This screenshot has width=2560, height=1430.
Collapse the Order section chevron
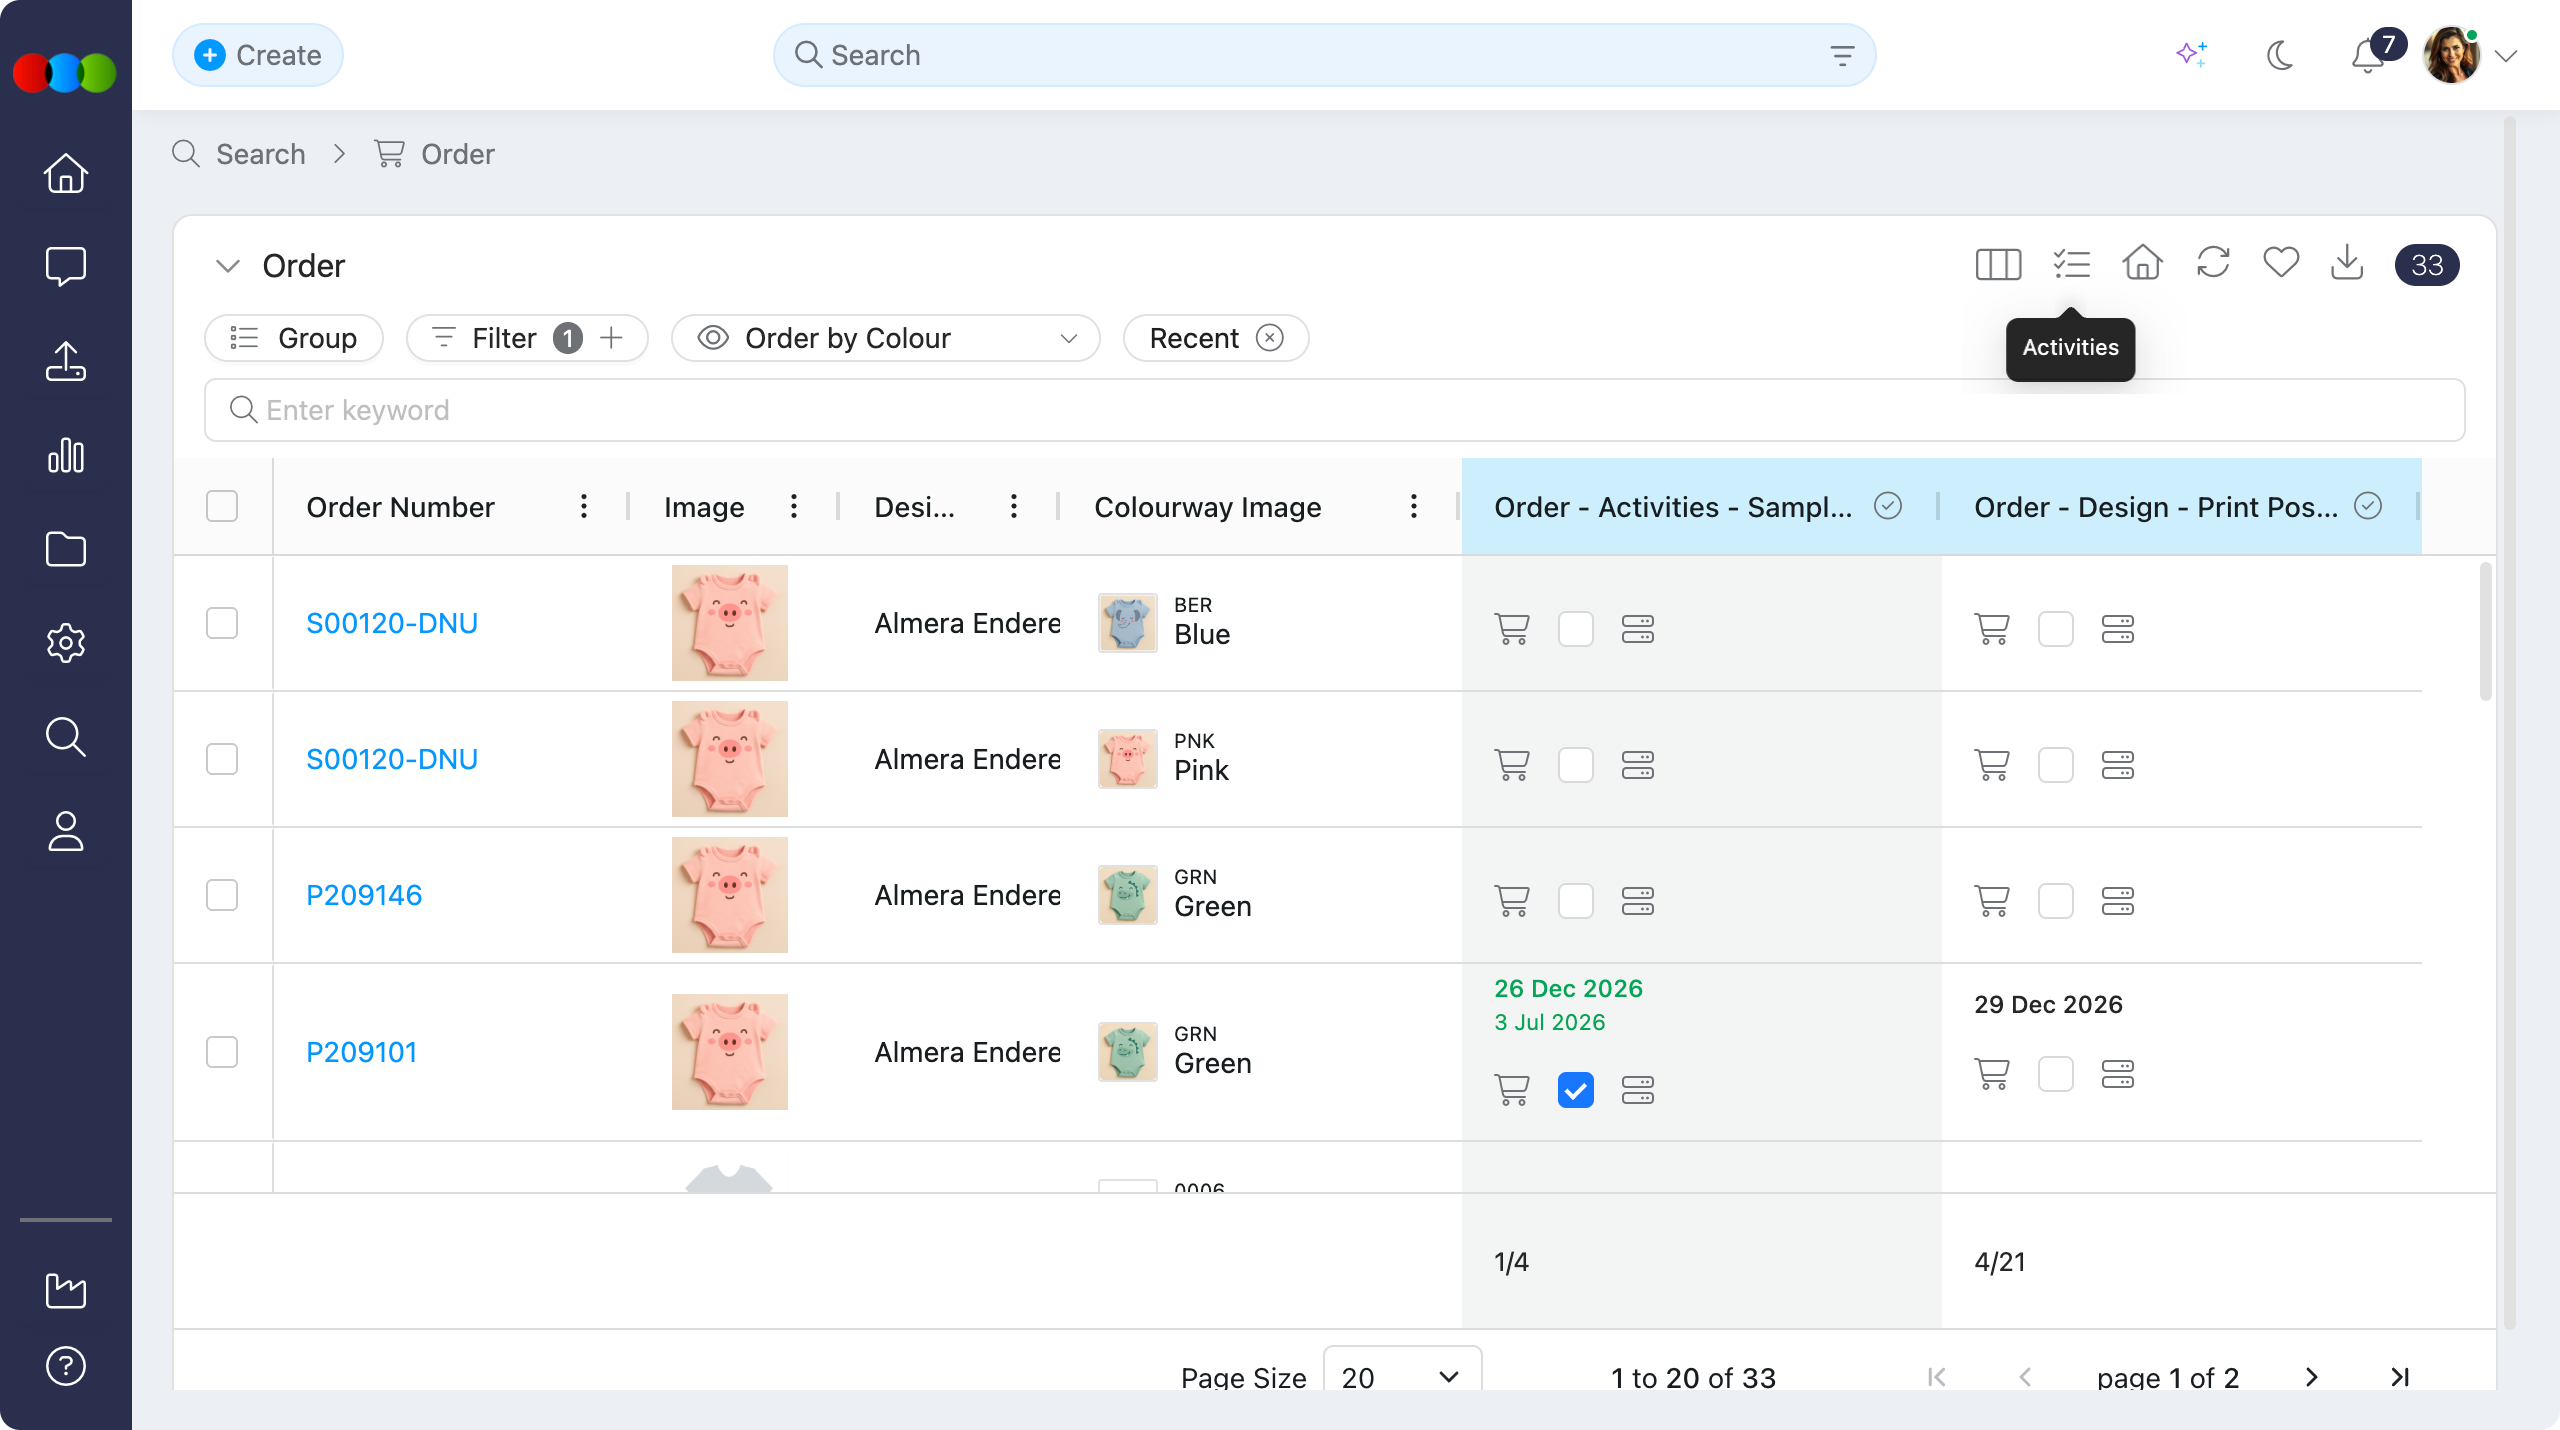click(228, 266)
